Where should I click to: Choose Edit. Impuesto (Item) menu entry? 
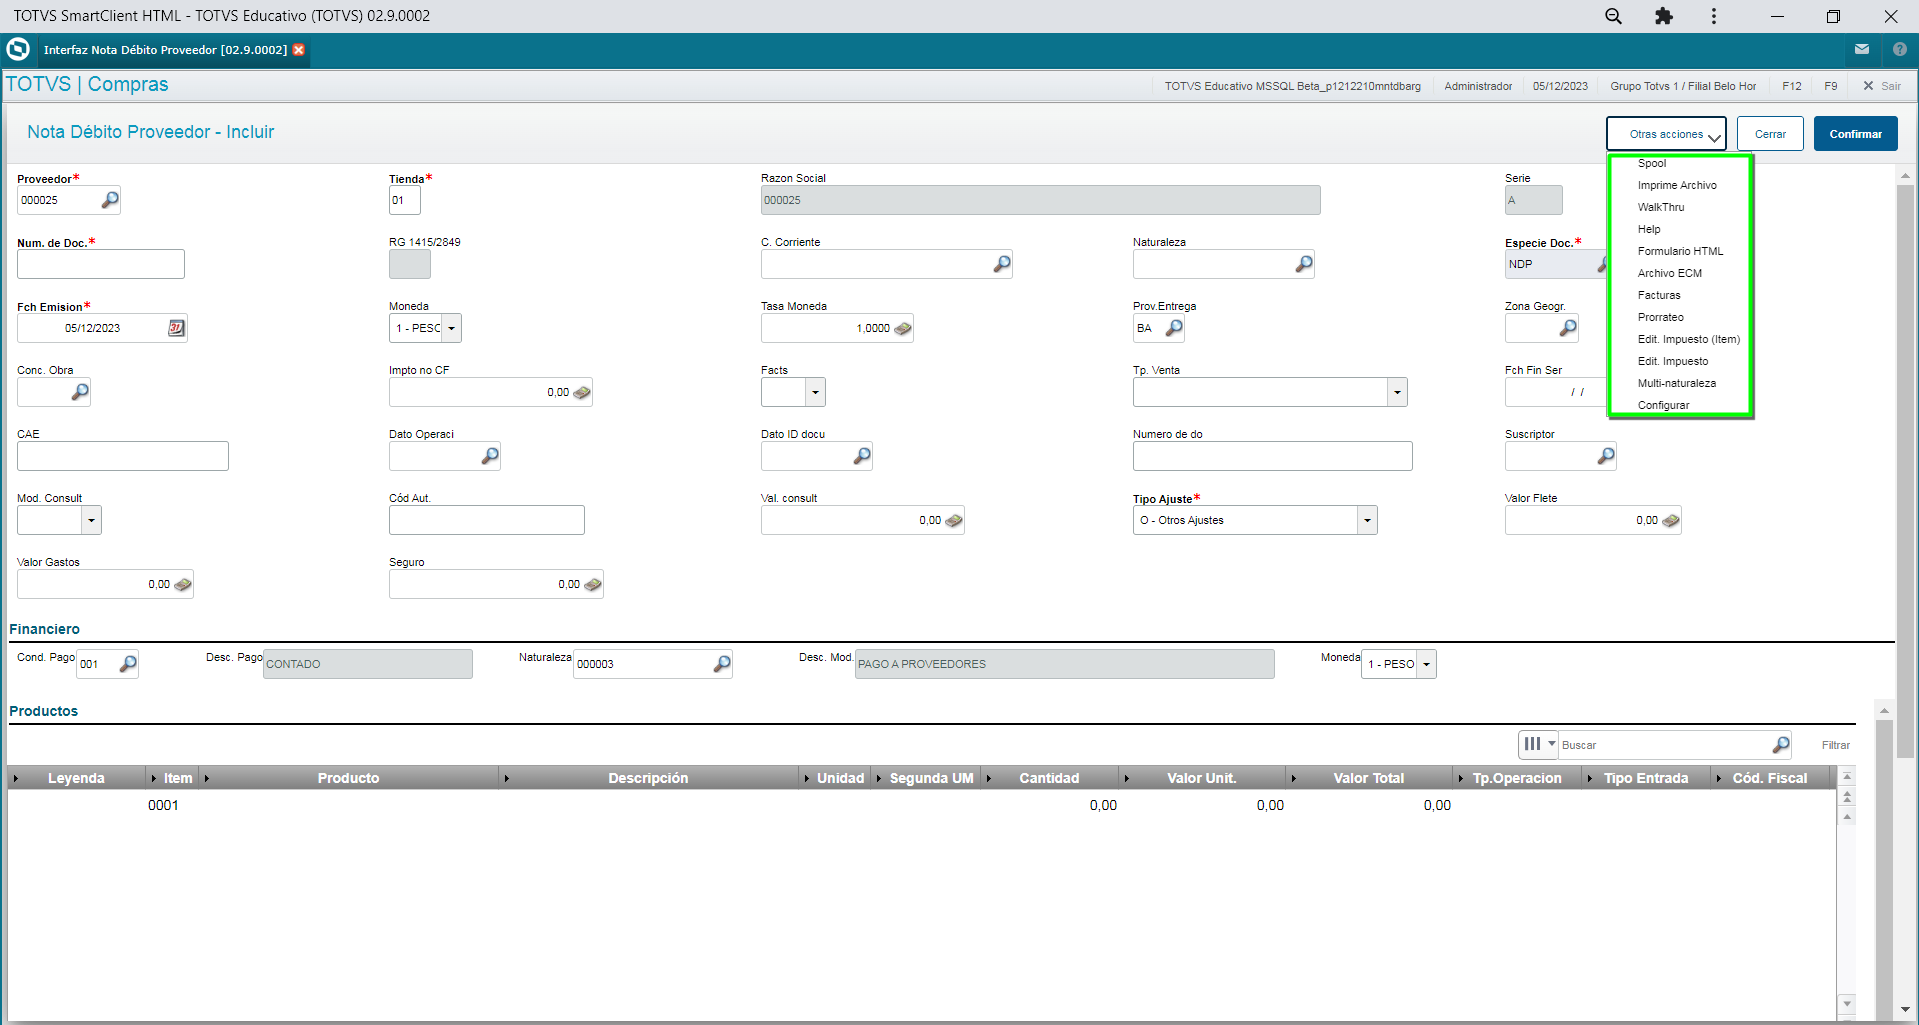point(1688,339)
